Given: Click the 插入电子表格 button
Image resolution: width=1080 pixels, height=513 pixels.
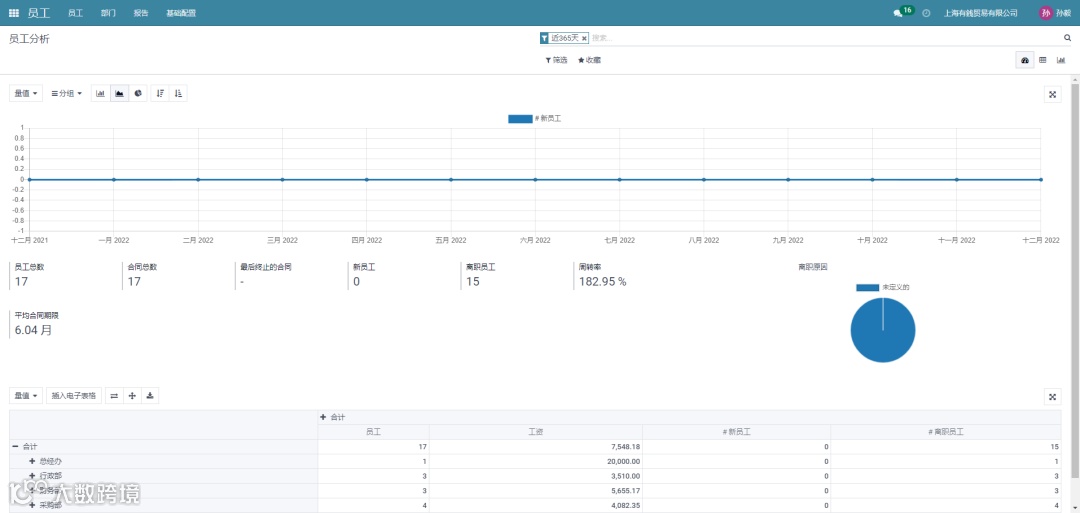Looking at the screenshot, I should pyautogui.click(x=74, y=396).
